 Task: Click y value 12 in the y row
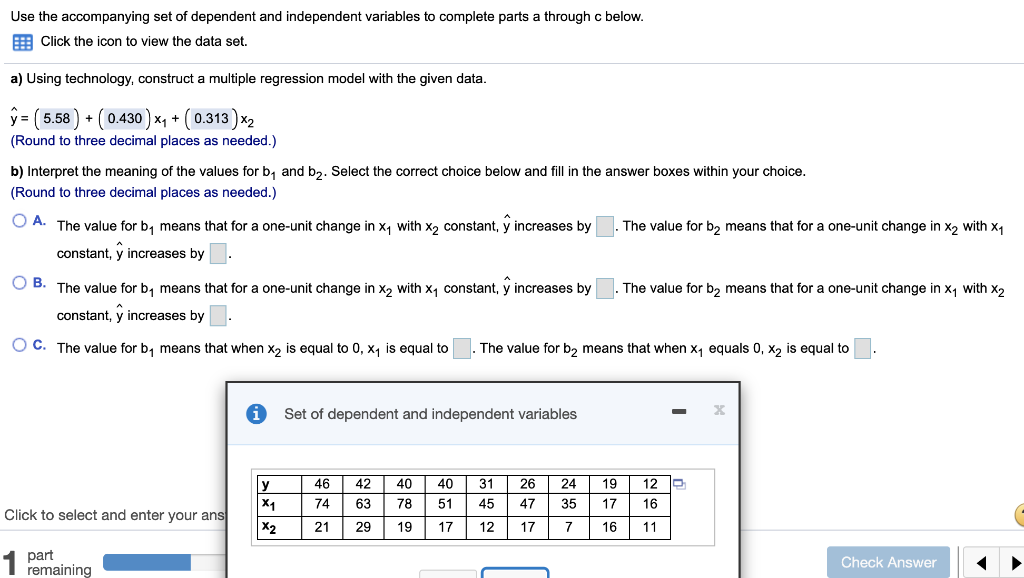coord(650,484)
